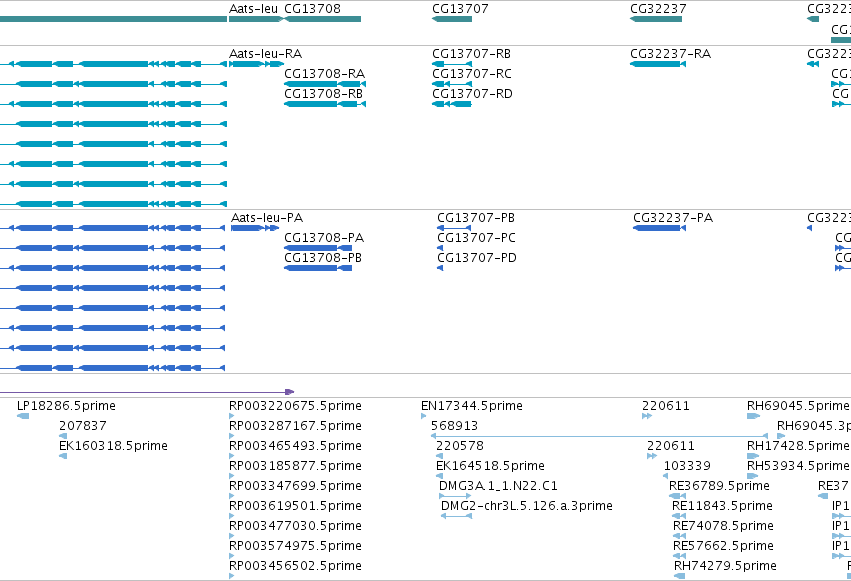Click the Aats-leu gene label in top track
Viewport: 851px width, 581px height.
(253, 9)
